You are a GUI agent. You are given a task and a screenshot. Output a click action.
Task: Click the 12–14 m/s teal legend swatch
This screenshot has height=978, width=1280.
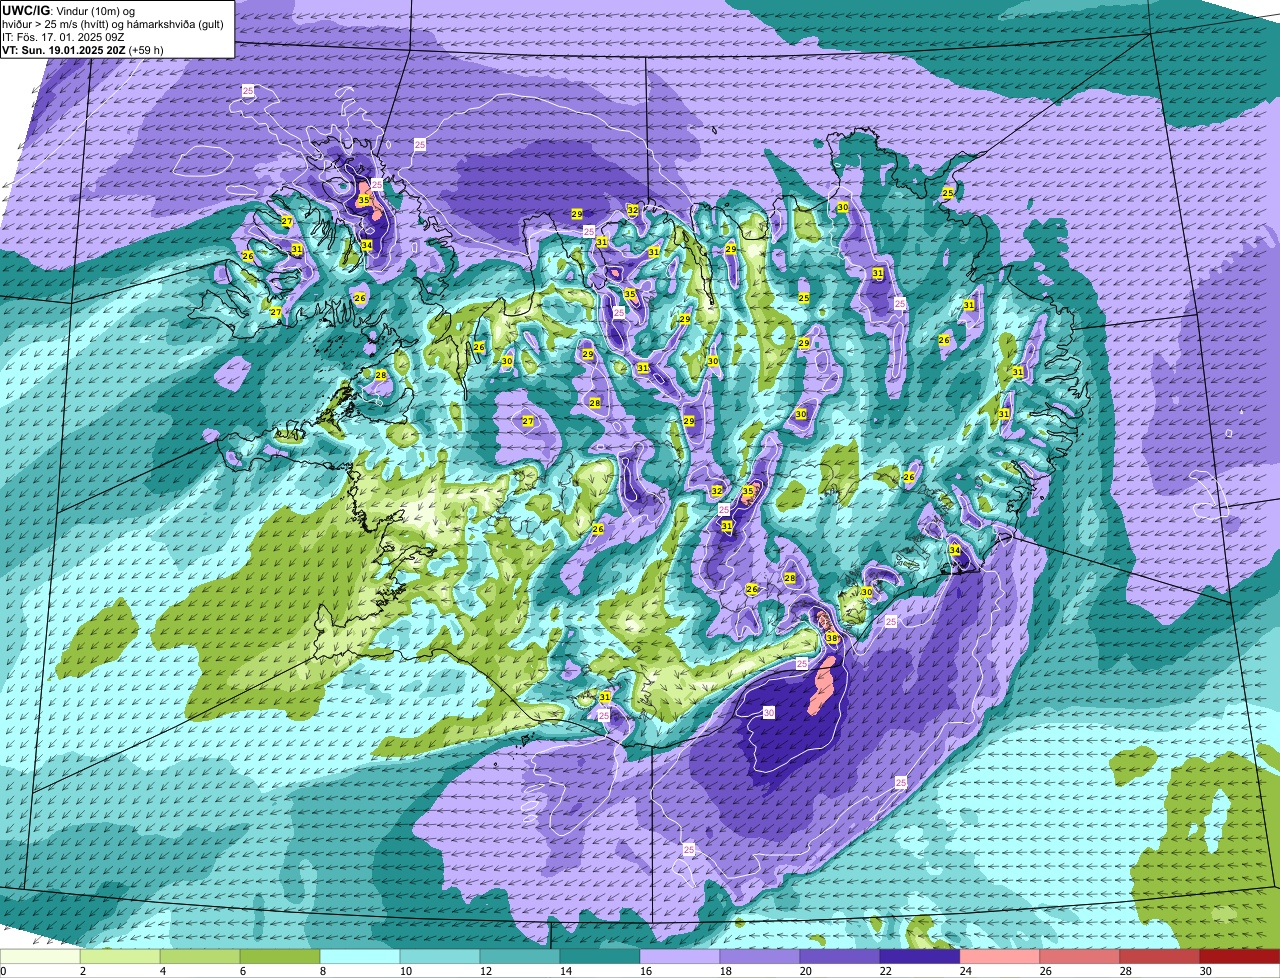[520, 957]
